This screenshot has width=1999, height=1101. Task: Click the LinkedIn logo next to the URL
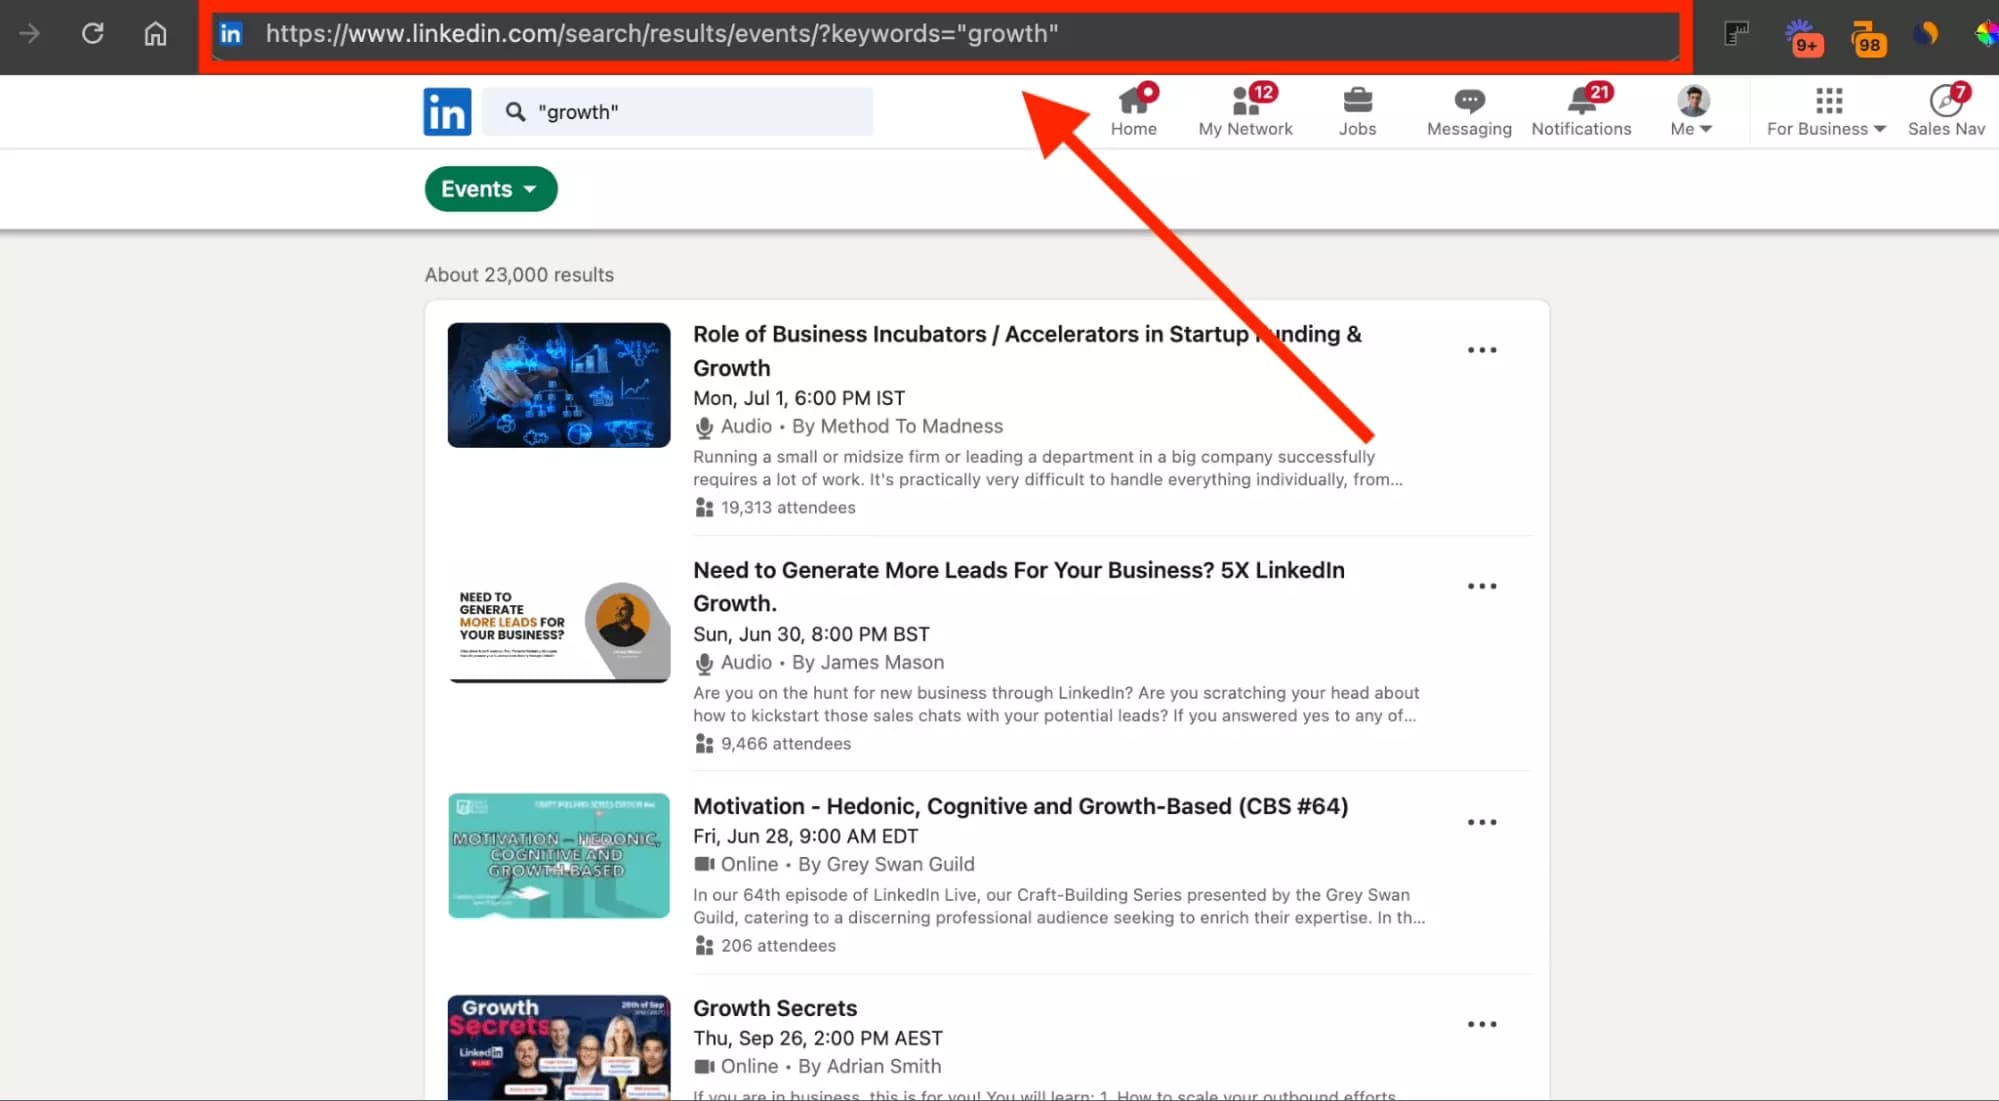(x=230, y=33)
